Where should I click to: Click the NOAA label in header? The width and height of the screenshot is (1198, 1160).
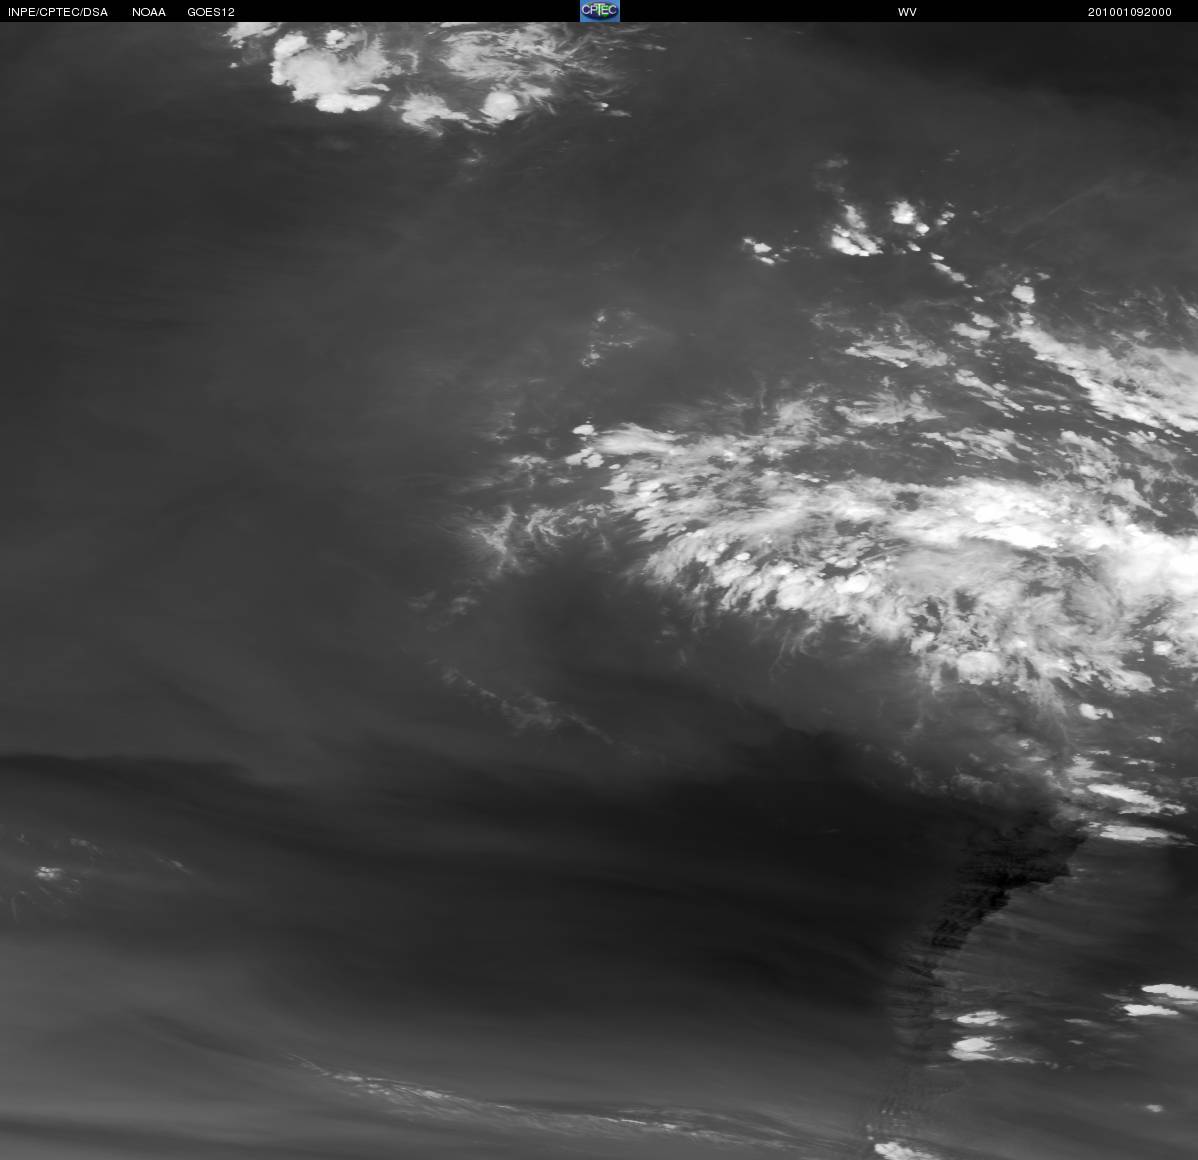[x=149, y=12]
